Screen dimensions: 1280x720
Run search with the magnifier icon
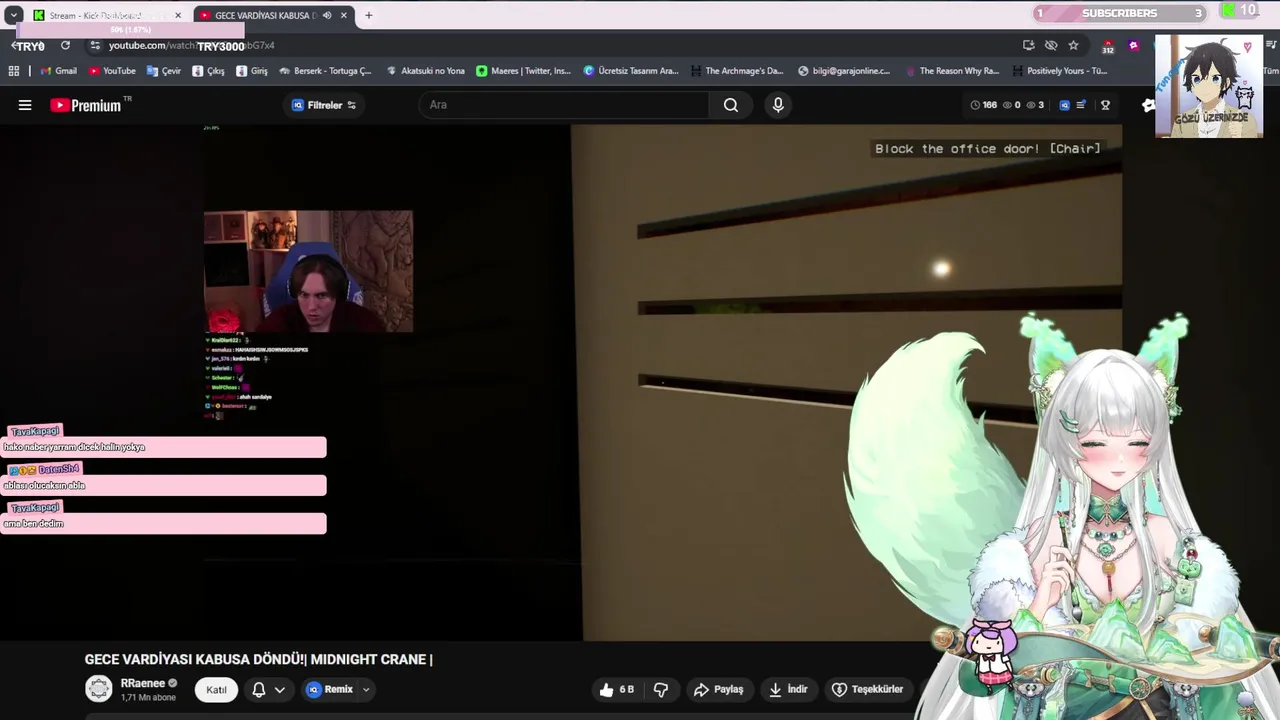tap(731, 105)
